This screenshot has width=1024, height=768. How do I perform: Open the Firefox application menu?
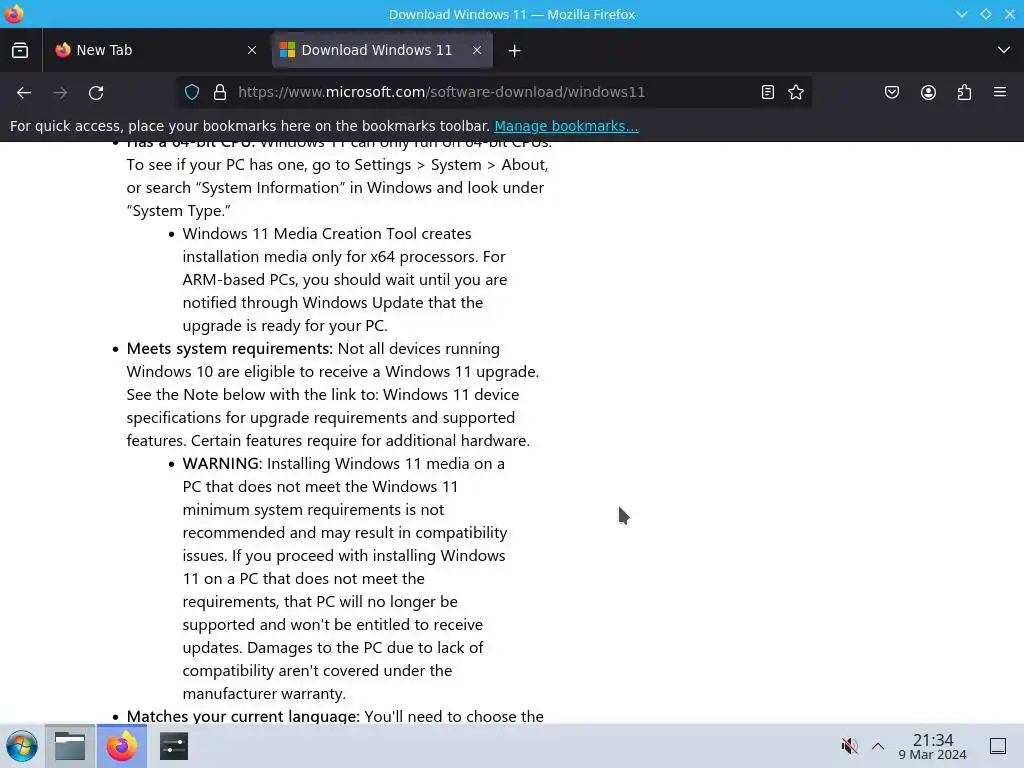click(x=1000, y=92)
